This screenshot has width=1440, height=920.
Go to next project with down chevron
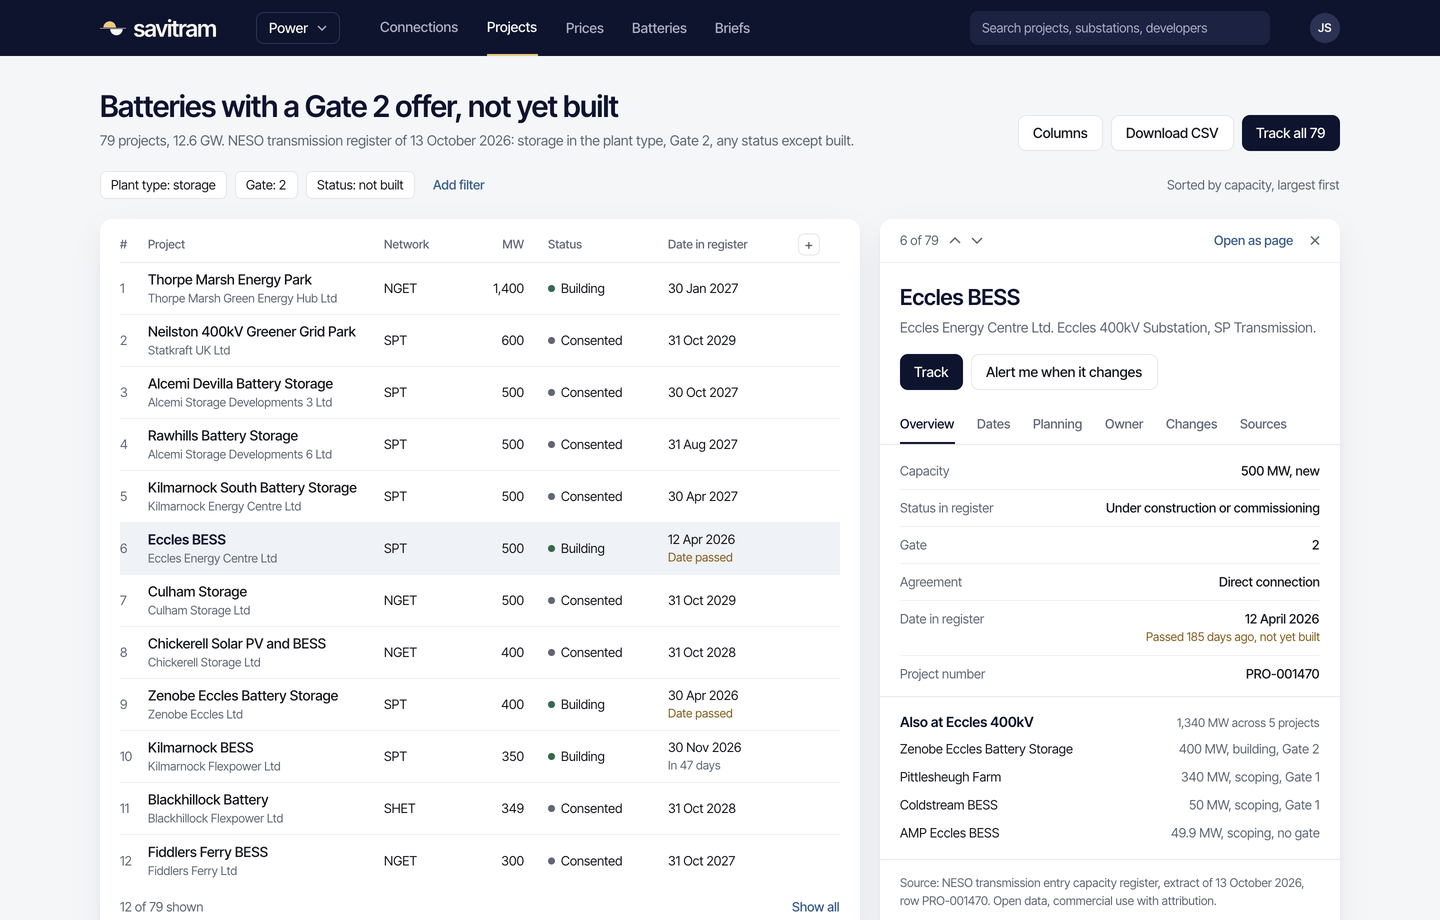pyautogui.click(x=977, y=241)
